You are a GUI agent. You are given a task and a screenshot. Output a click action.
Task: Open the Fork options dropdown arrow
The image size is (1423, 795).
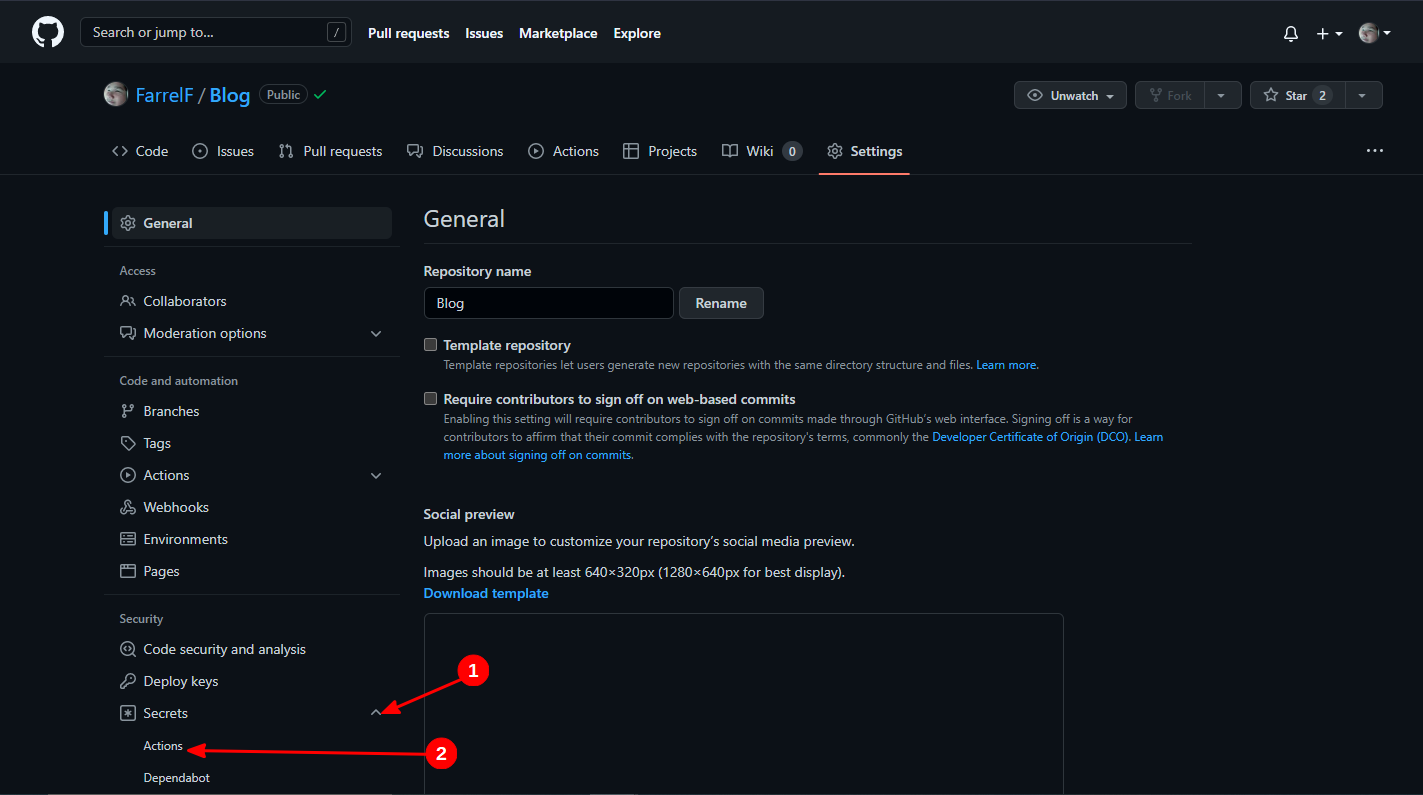(x=1222, y=95)
